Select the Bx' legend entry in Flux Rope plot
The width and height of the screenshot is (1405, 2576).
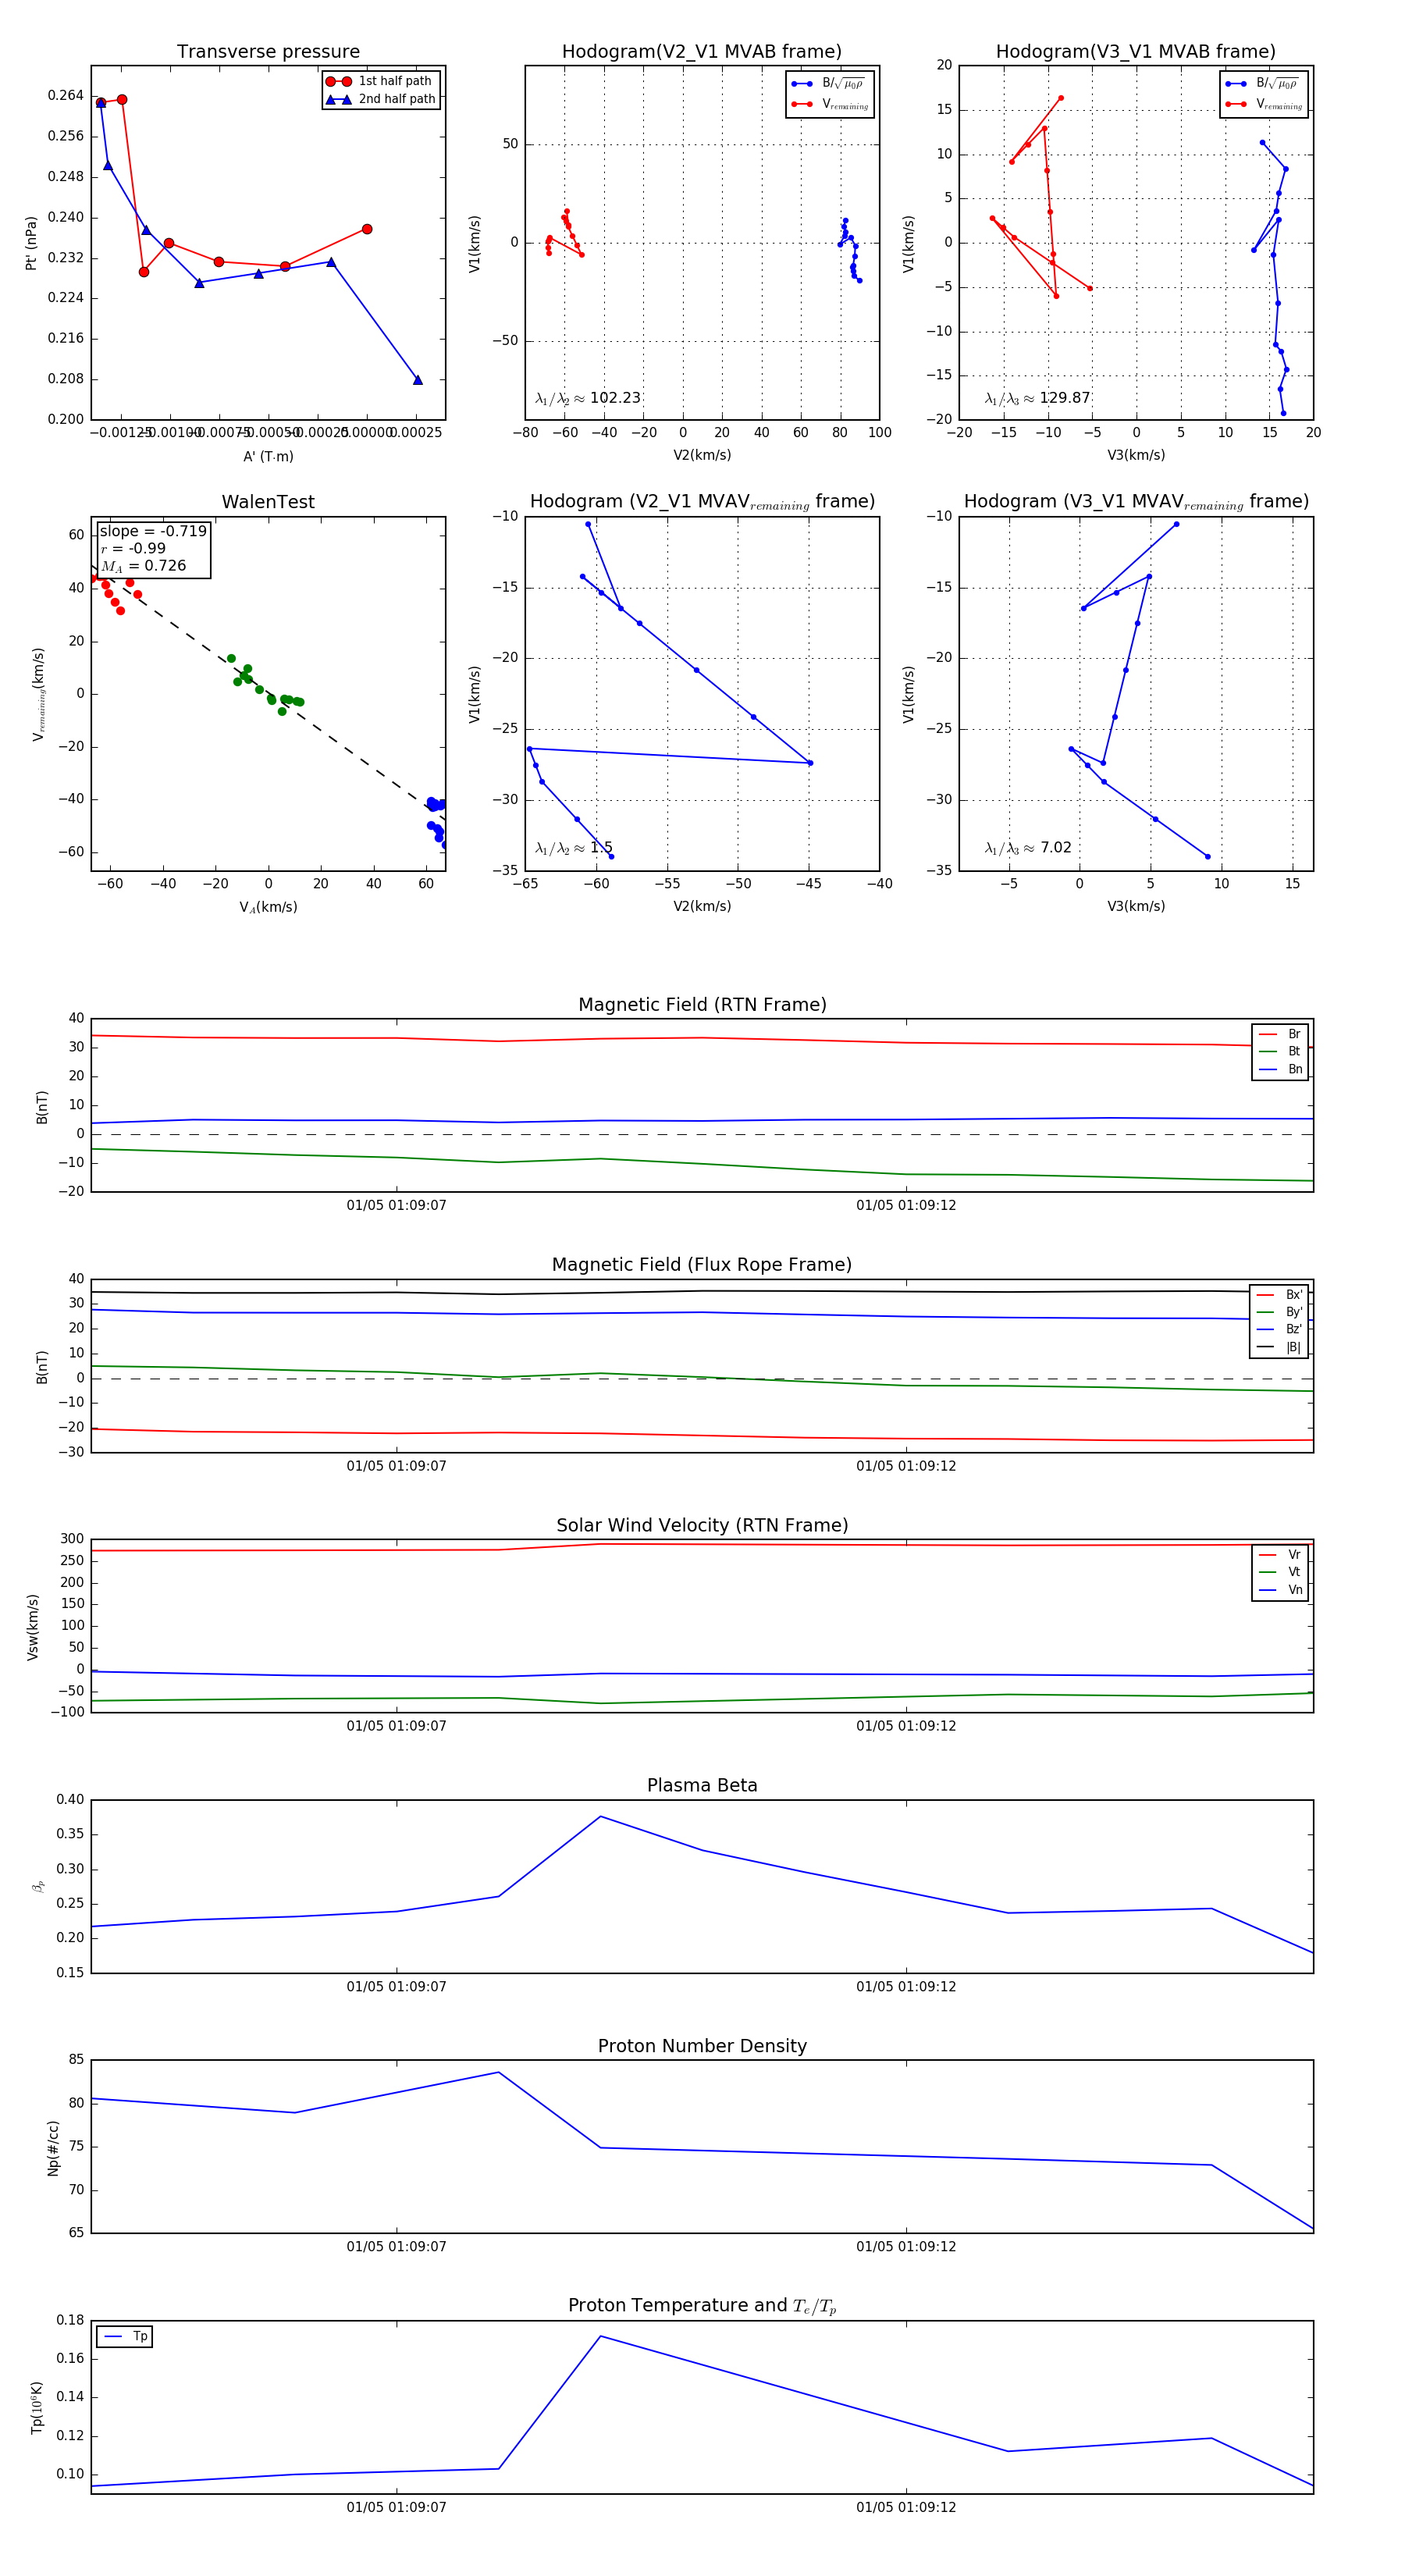[x=1279, y=1295]
